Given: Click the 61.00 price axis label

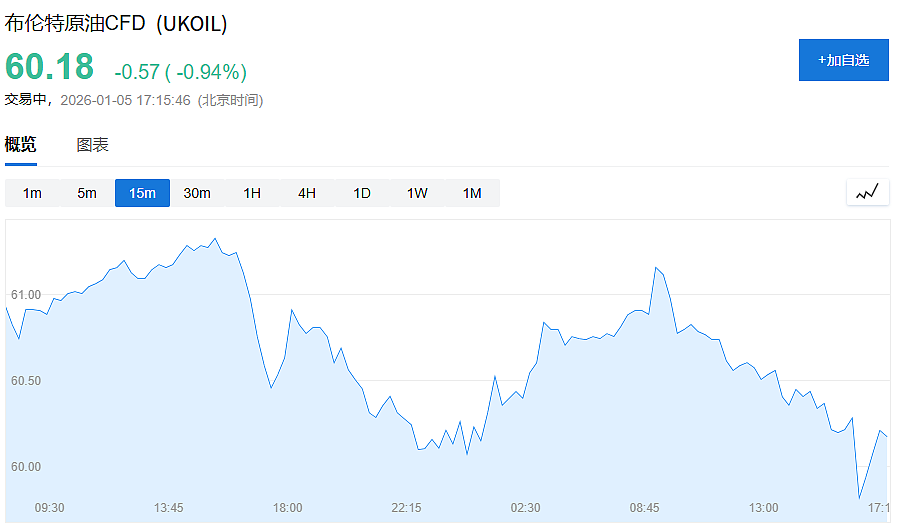Looking at the screenshot, I should (x=26, y=295).
